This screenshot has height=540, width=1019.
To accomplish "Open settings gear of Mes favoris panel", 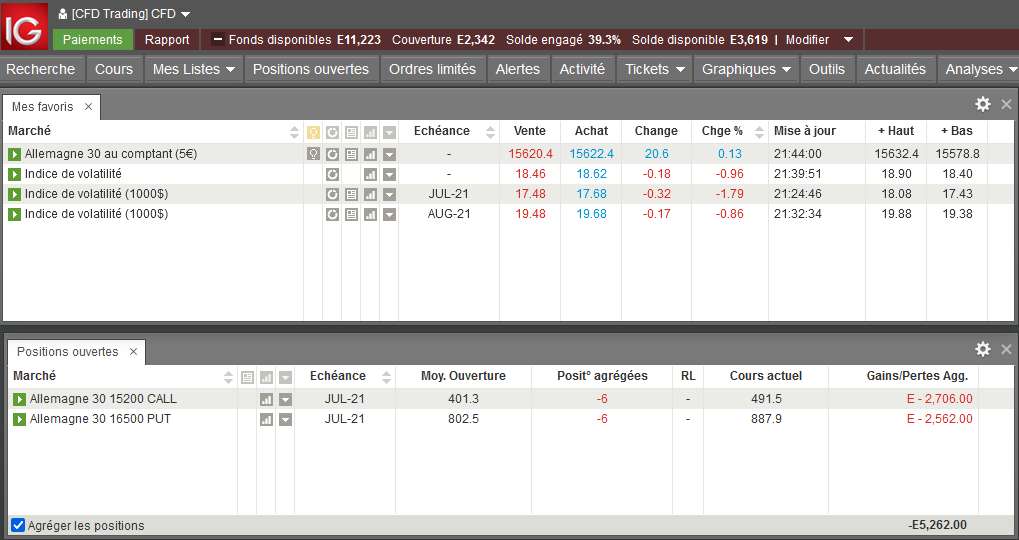I will point(983,104).
